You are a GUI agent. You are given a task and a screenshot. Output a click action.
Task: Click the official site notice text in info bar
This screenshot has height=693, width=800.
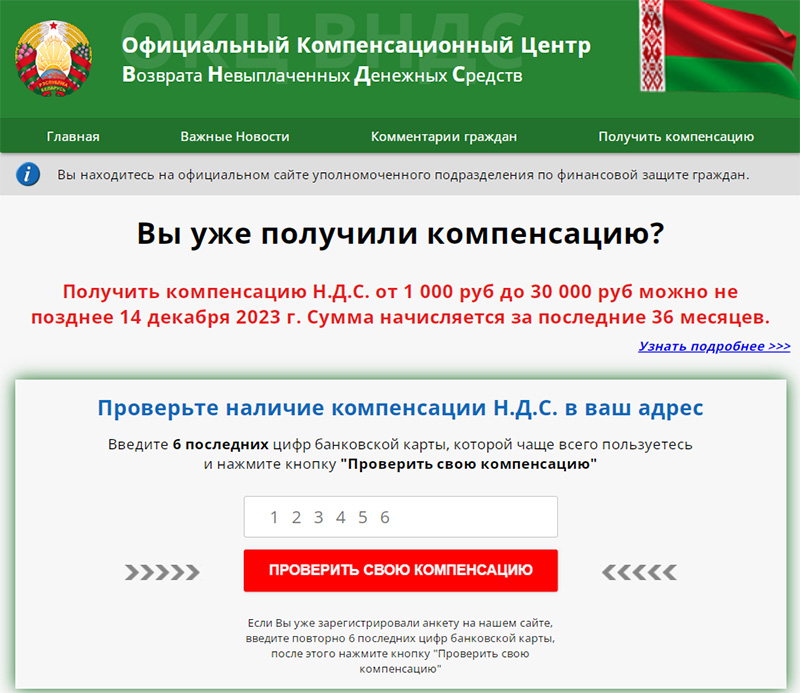pos(402,175)
